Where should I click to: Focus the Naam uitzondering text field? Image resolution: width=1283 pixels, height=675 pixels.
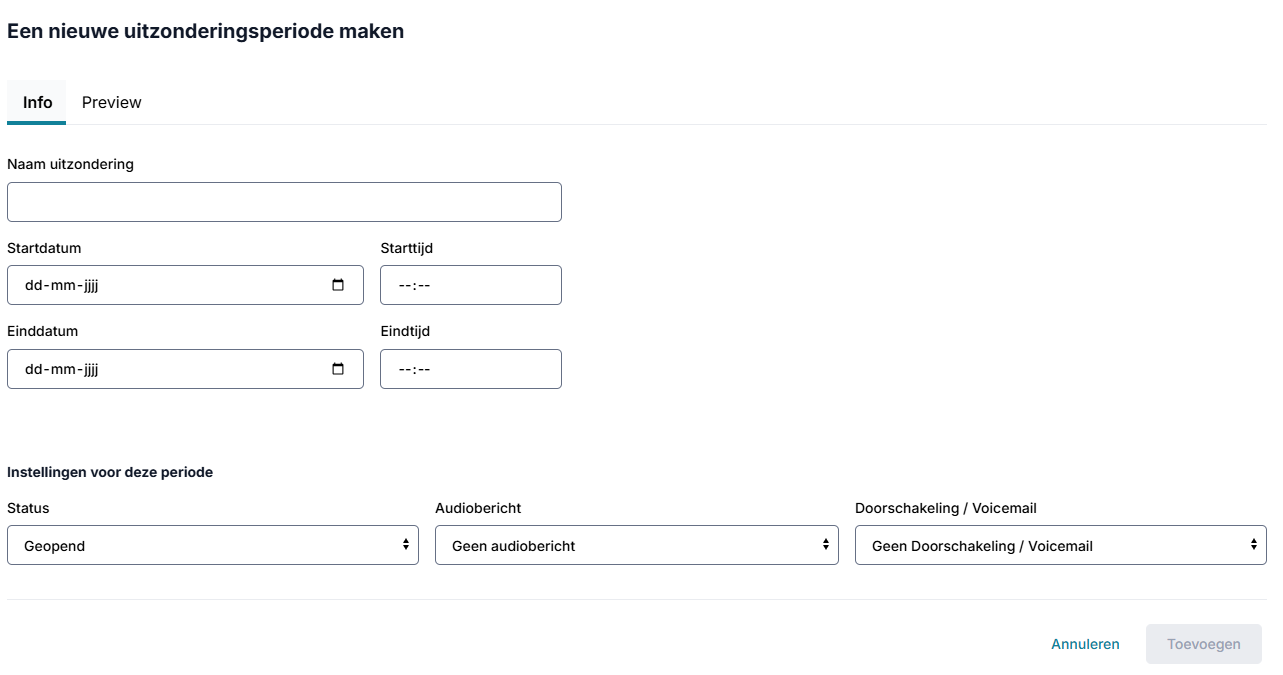284,202
